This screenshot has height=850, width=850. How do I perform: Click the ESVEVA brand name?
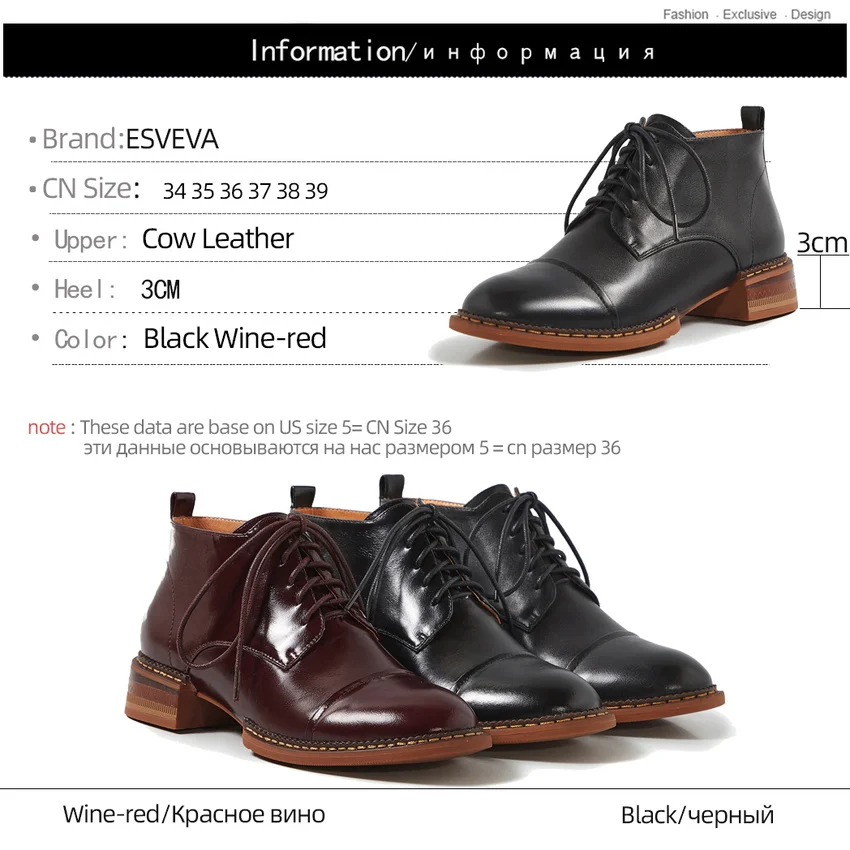tap(172, 139)
